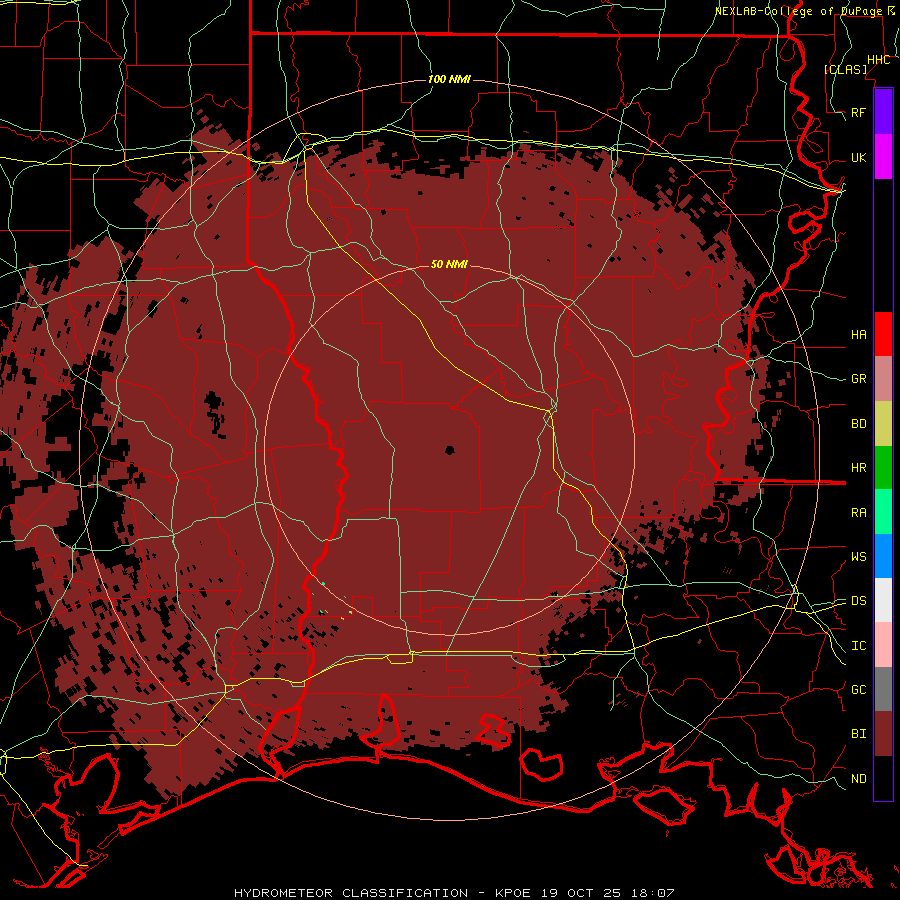Click the RA legend label
The image size is (900, 900).
[858, 513]
